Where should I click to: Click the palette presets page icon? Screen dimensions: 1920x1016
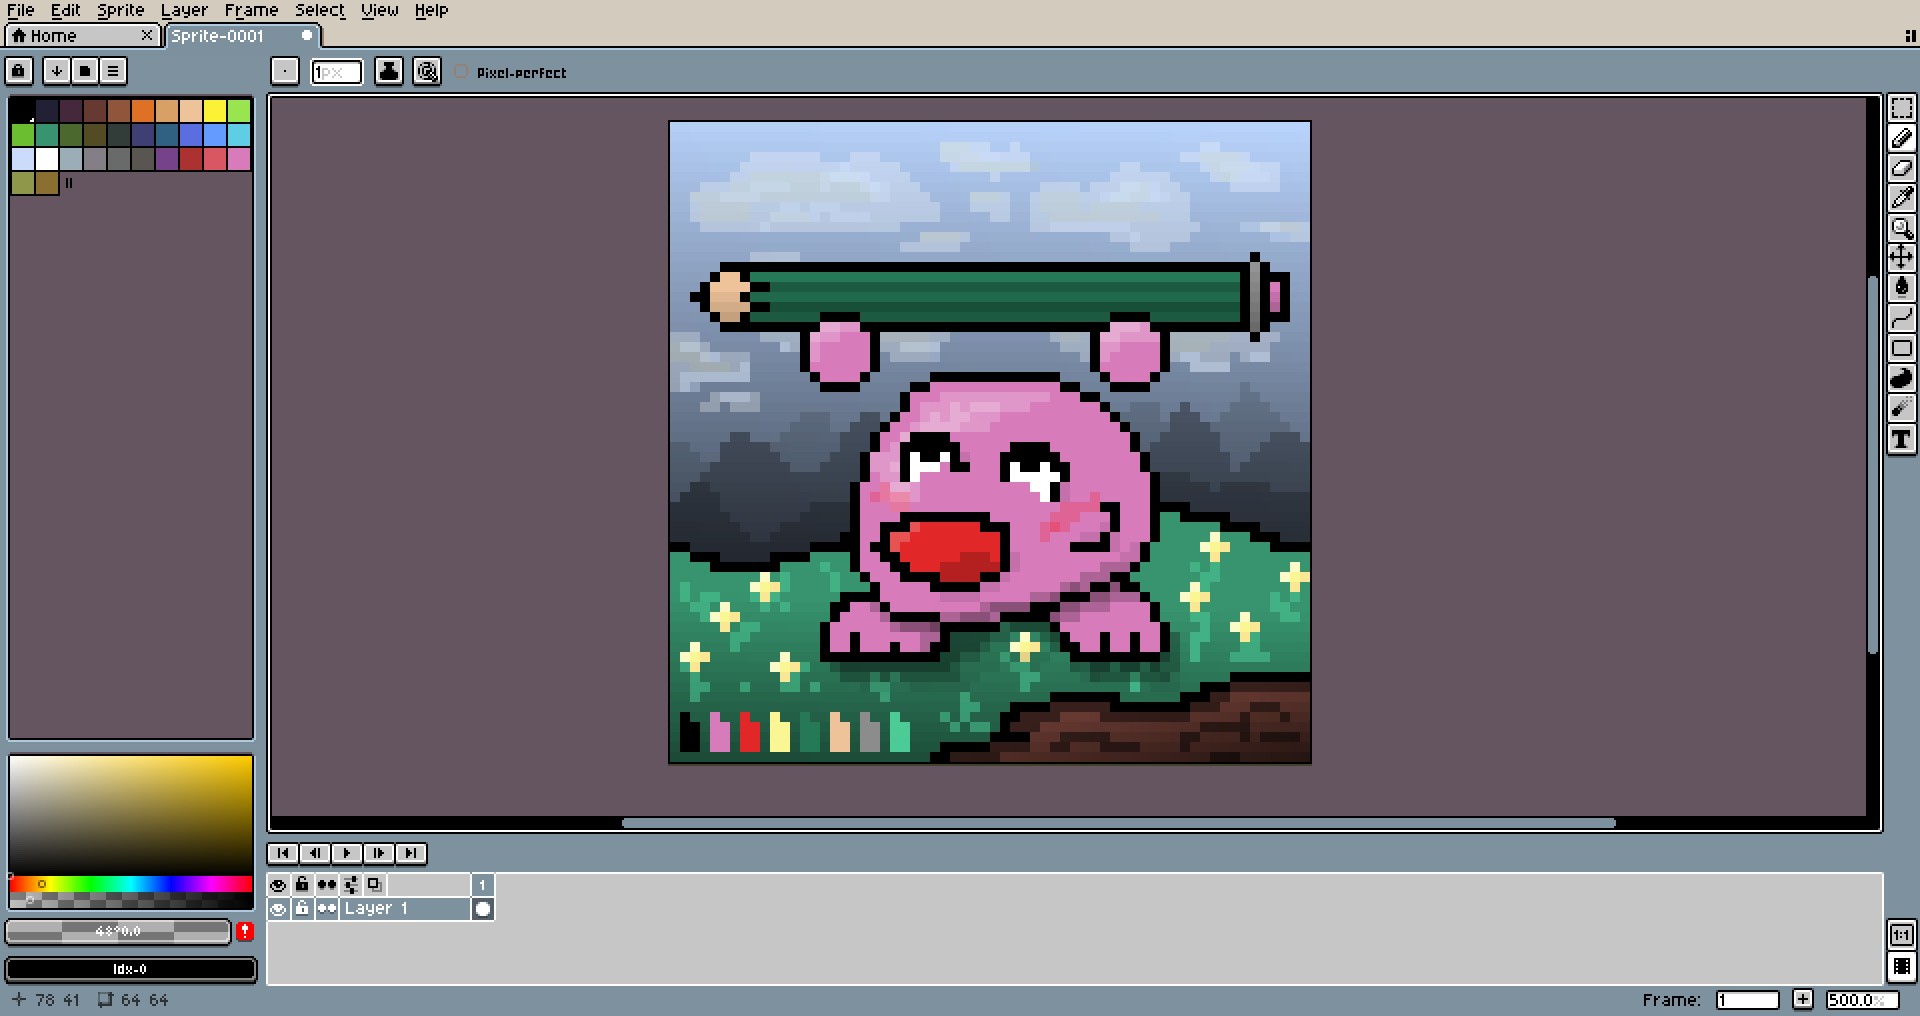(x=85, y=71)
